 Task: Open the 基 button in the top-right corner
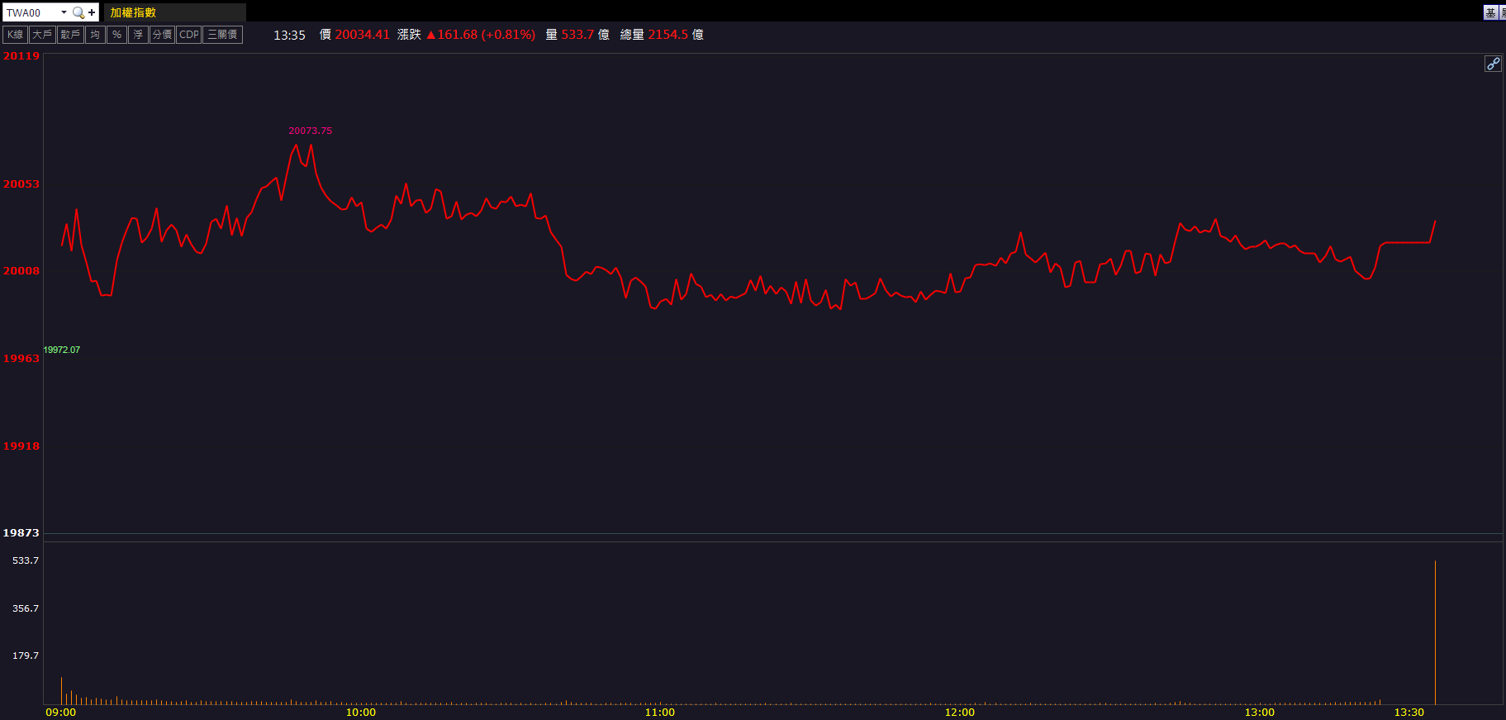click(1490, 12)
